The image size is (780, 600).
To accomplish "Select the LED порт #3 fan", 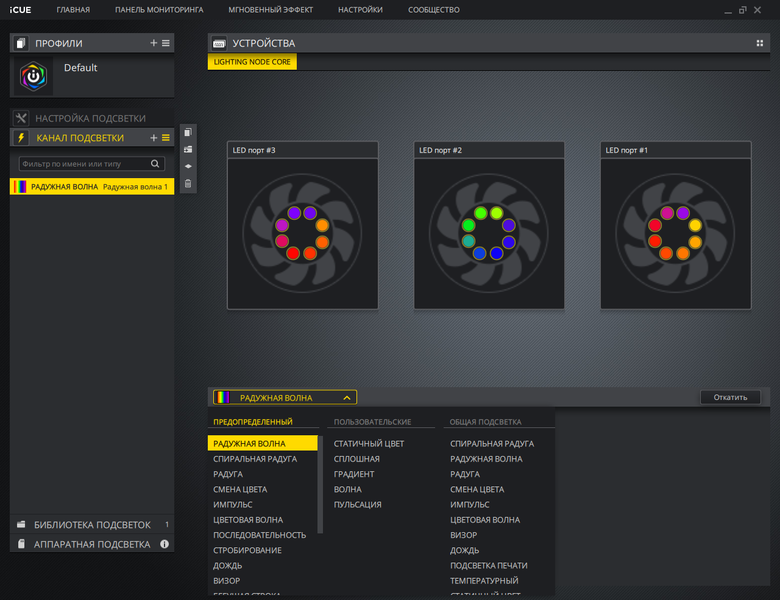I will (x=302, y=225).
